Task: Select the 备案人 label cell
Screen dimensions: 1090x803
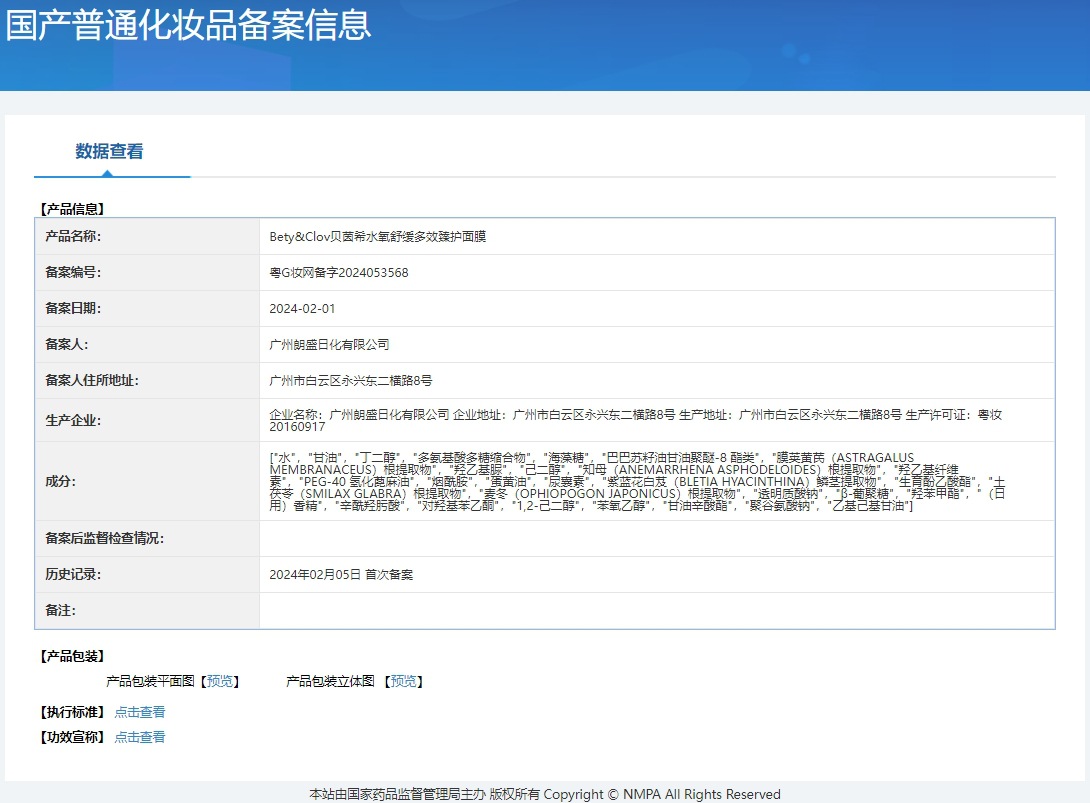Action: 147,345
